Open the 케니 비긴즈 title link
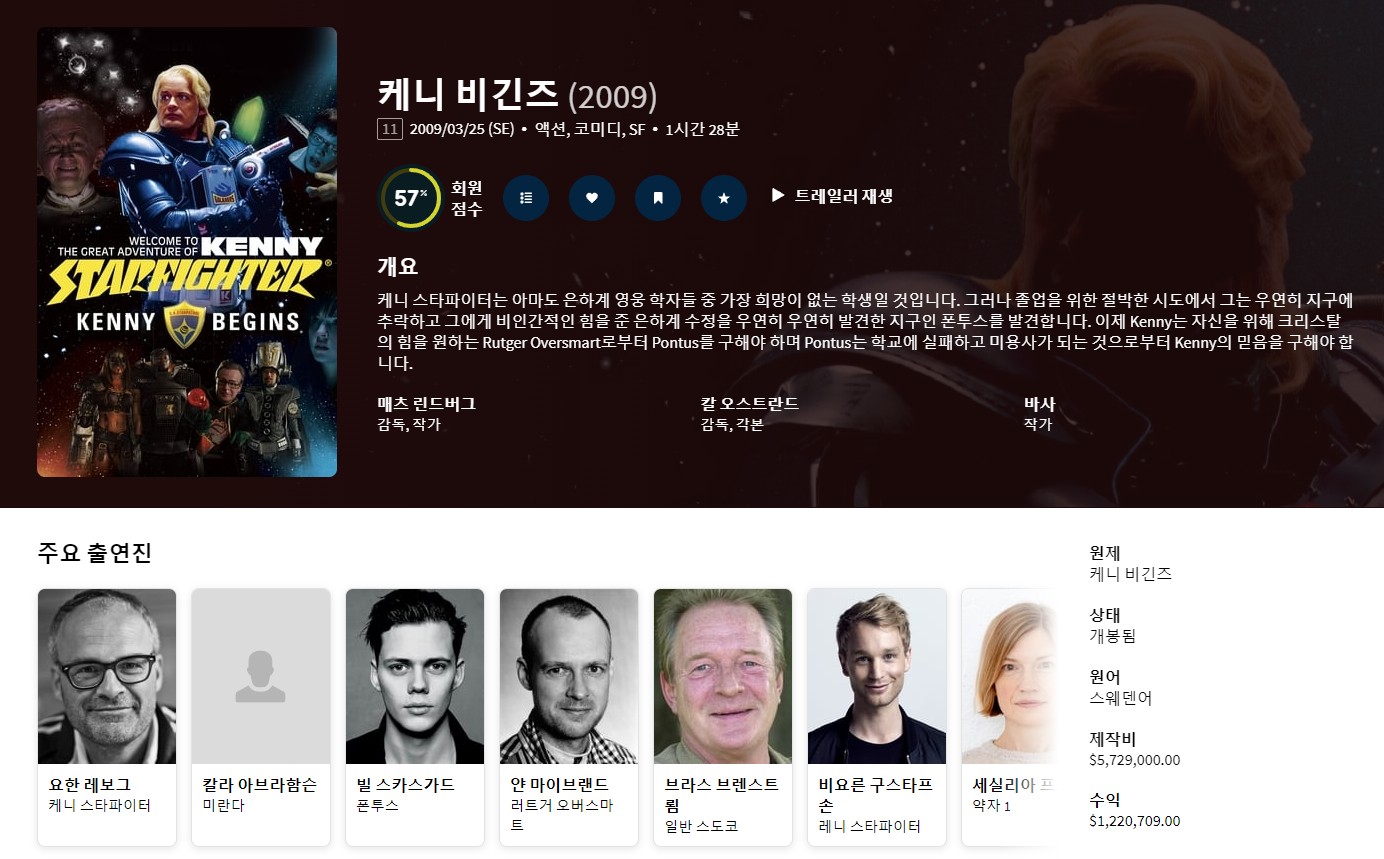Image resolution: width=1384 pixels, height=859 pixels. tap(468, 94)
